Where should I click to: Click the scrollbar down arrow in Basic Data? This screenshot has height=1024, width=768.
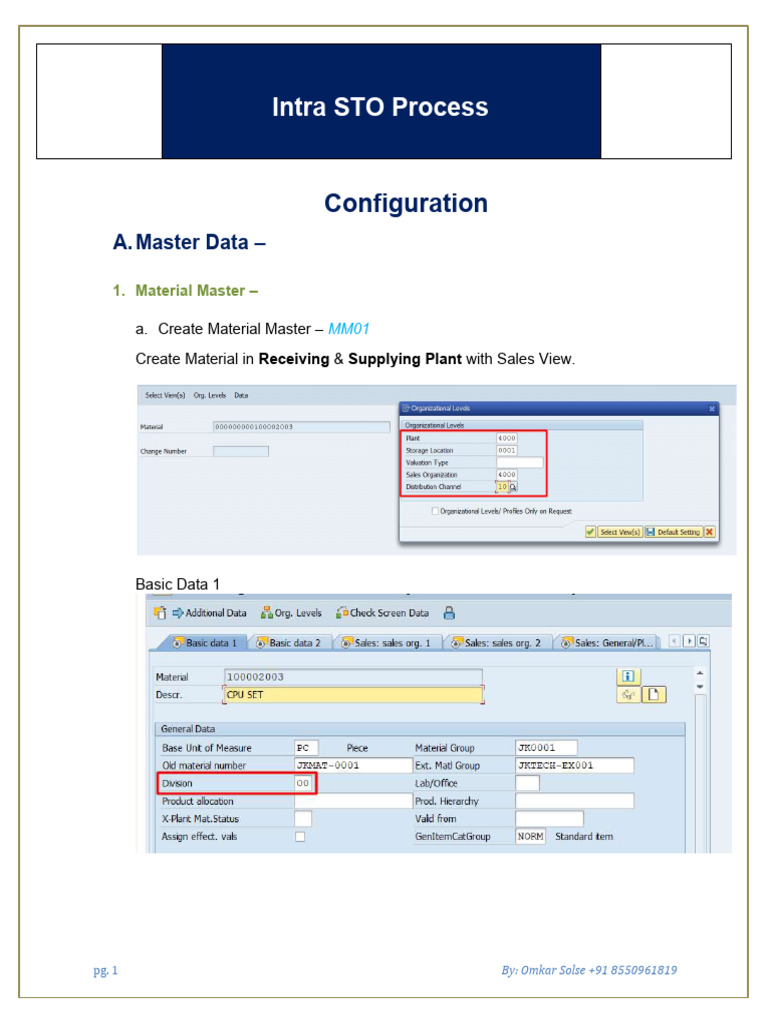pos(700,687)
